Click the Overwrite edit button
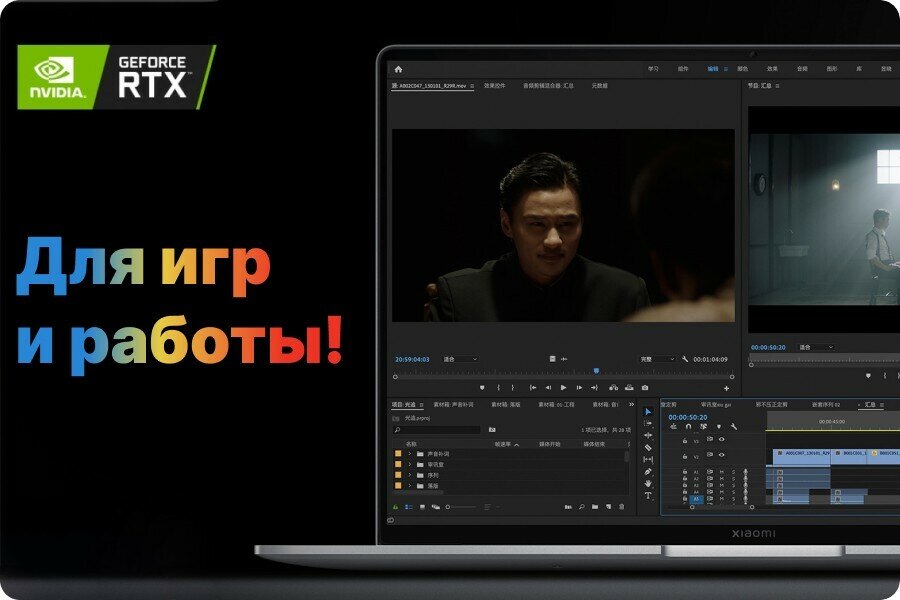This screenshot has height=600, width=900. tap(629, 388)
